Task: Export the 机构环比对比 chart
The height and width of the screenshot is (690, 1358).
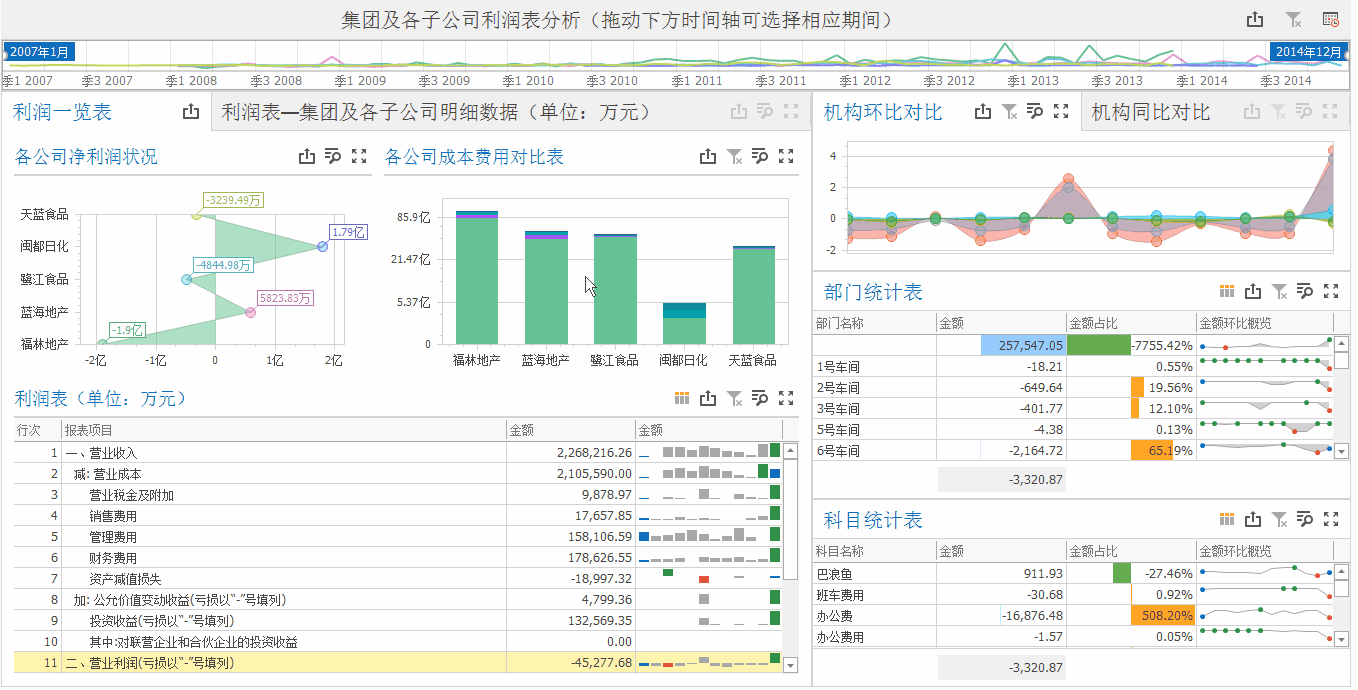Action: click(983, 112)
